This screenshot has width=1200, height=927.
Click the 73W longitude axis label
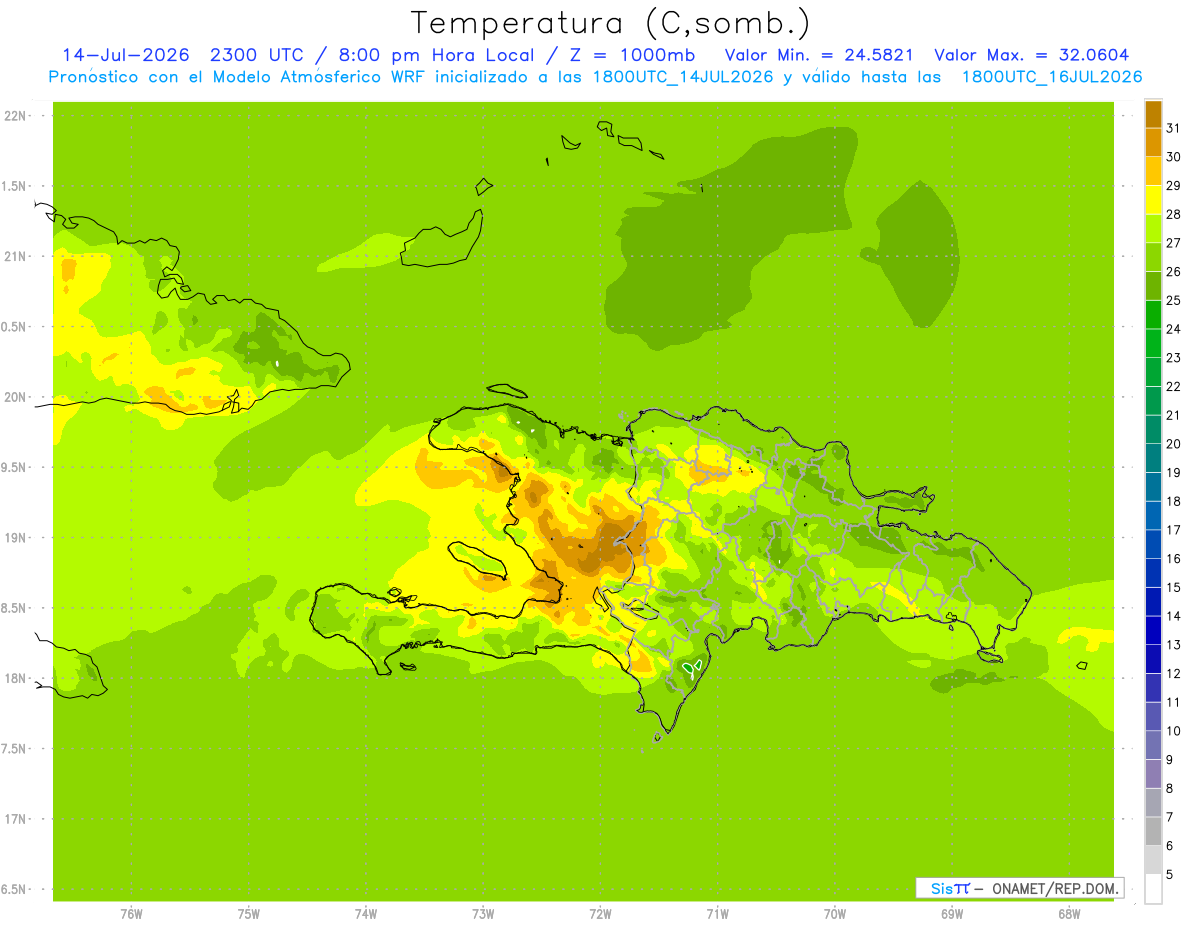click(x=483, y=914)
